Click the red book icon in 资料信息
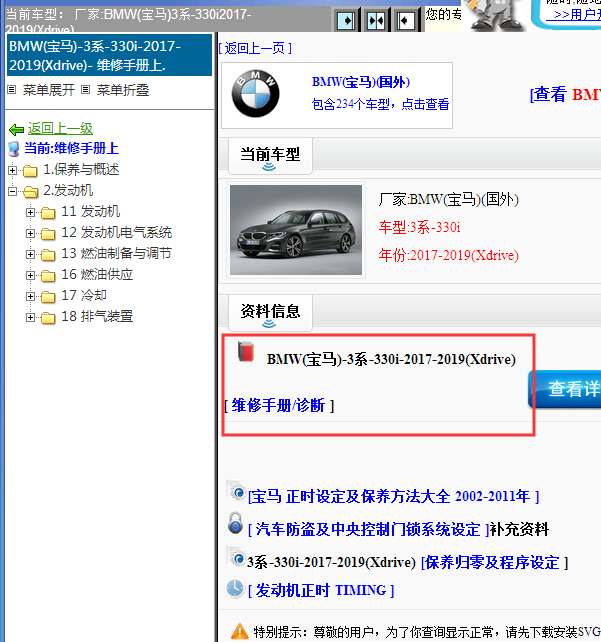Screen dimensions: 601x642 tap(246, 351)
